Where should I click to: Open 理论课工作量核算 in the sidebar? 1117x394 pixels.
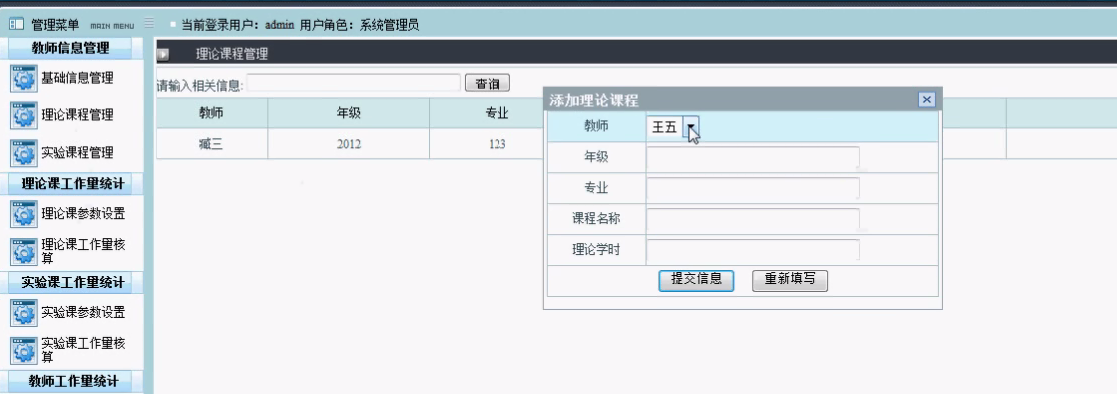pos(83,252)
